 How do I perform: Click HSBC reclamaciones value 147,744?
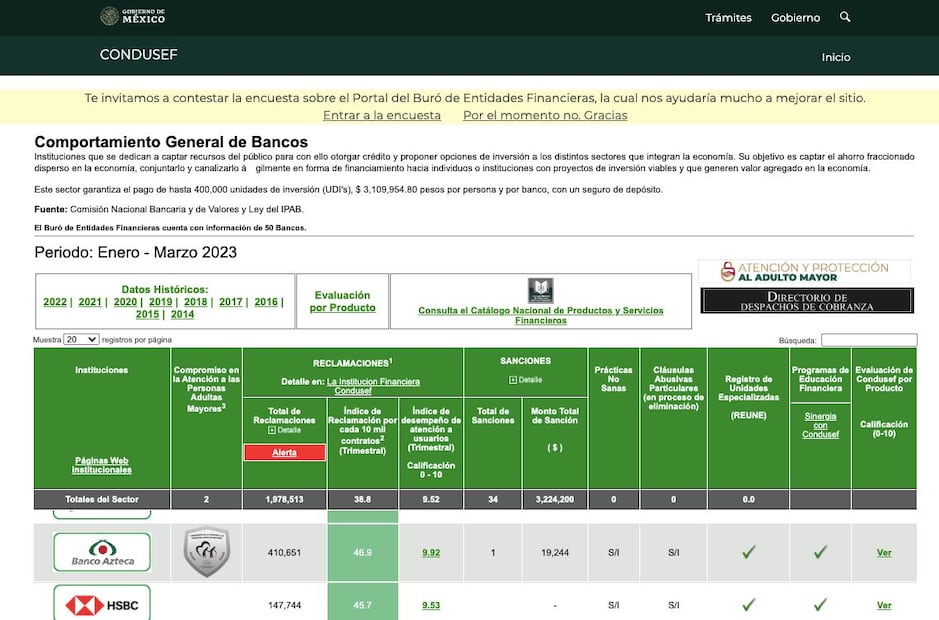[x=284, y=606]
